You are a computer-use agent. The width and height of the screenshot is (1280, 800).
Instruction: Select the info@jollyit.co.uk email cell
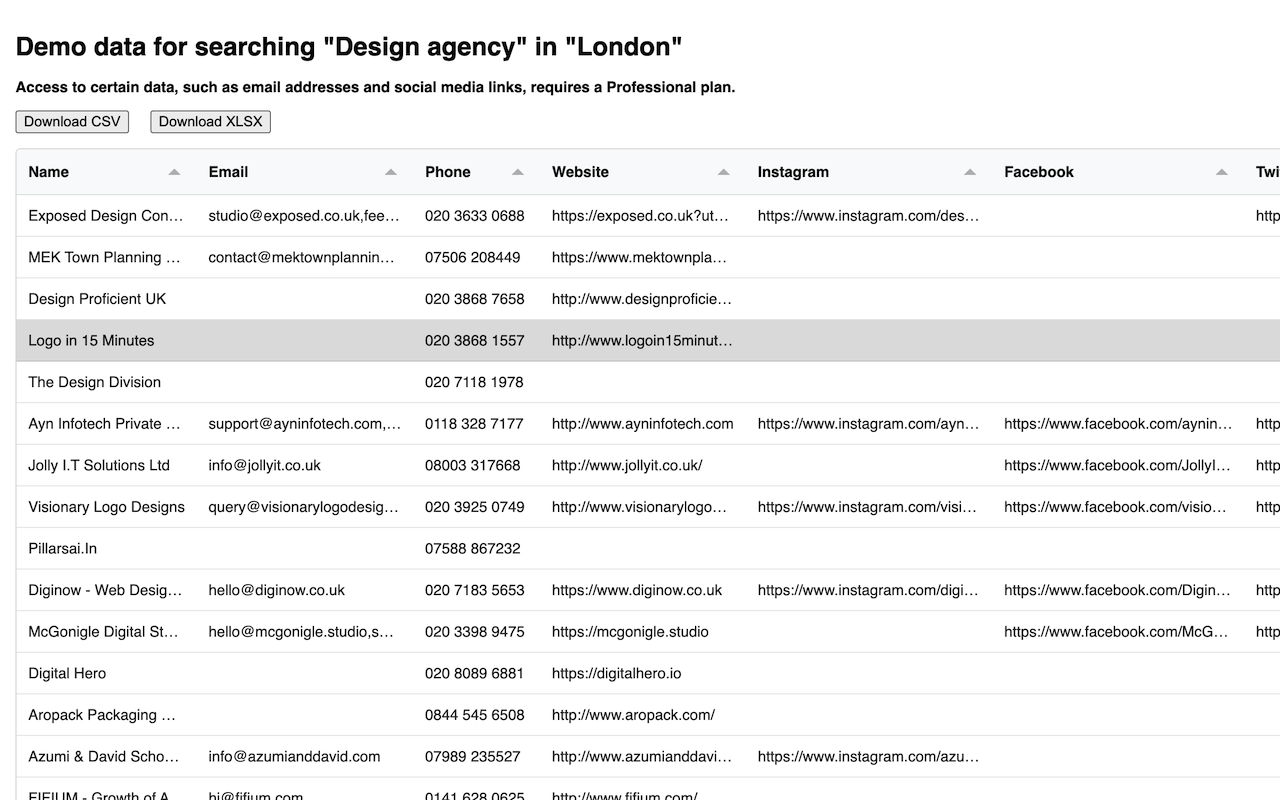coord(264,466)
